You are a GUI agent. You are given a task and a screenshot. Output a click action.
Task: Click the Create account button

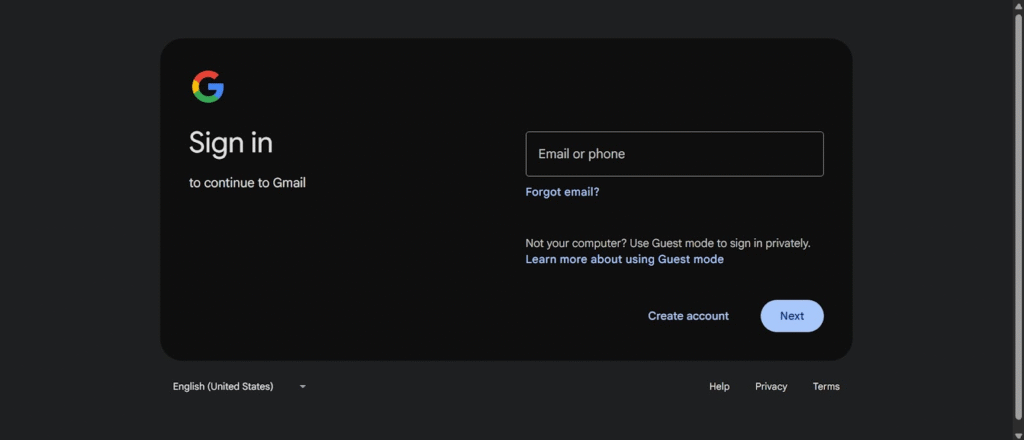pos(688,316)
